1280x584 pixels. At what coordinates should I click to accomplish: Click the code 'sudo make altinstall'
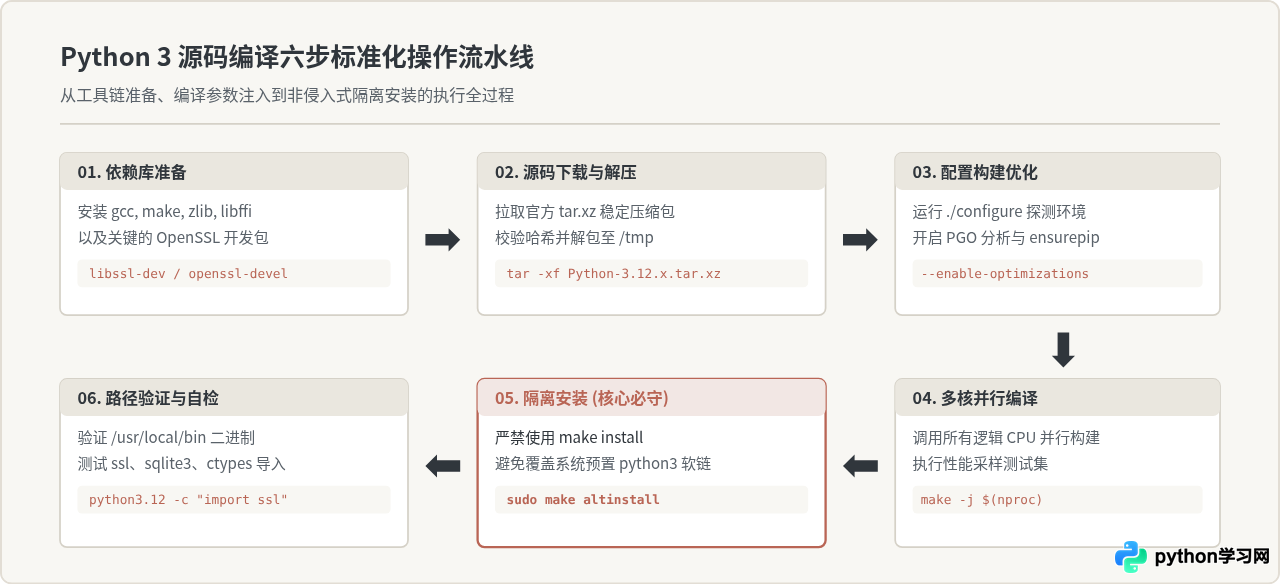[x=583, y=500]
